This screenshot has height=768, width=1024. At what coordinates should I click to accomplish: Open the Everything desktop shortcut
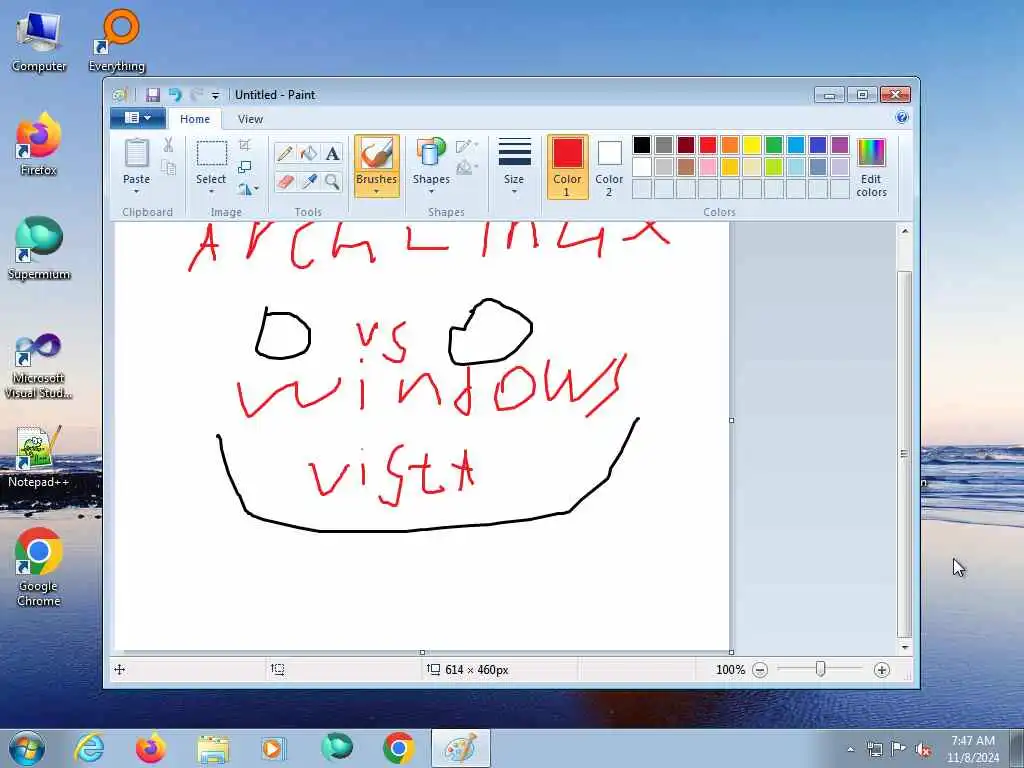(117, 40)
